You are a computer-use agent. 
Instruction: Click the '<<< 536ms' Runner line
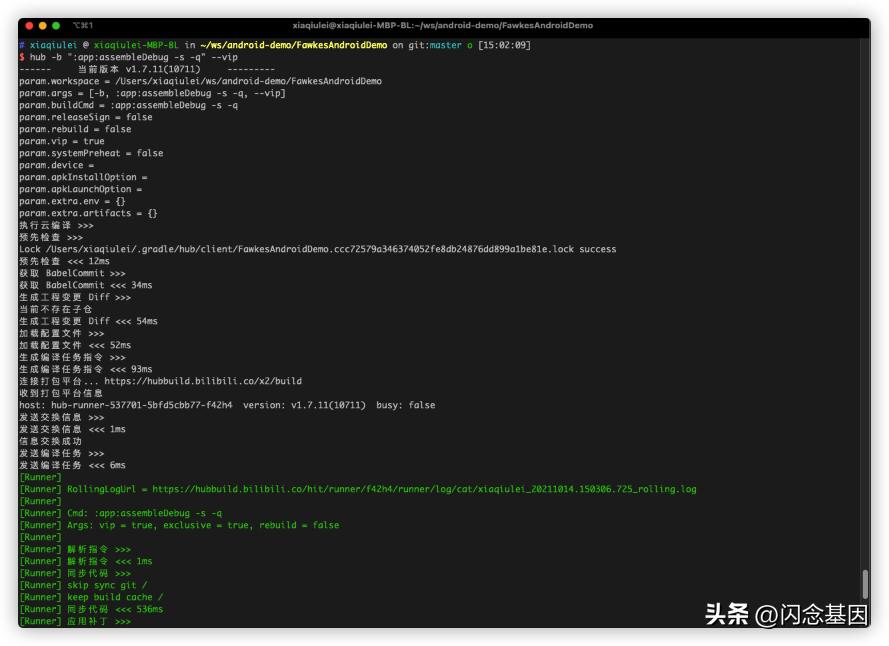pyautogui.click(x=91, y=609)
